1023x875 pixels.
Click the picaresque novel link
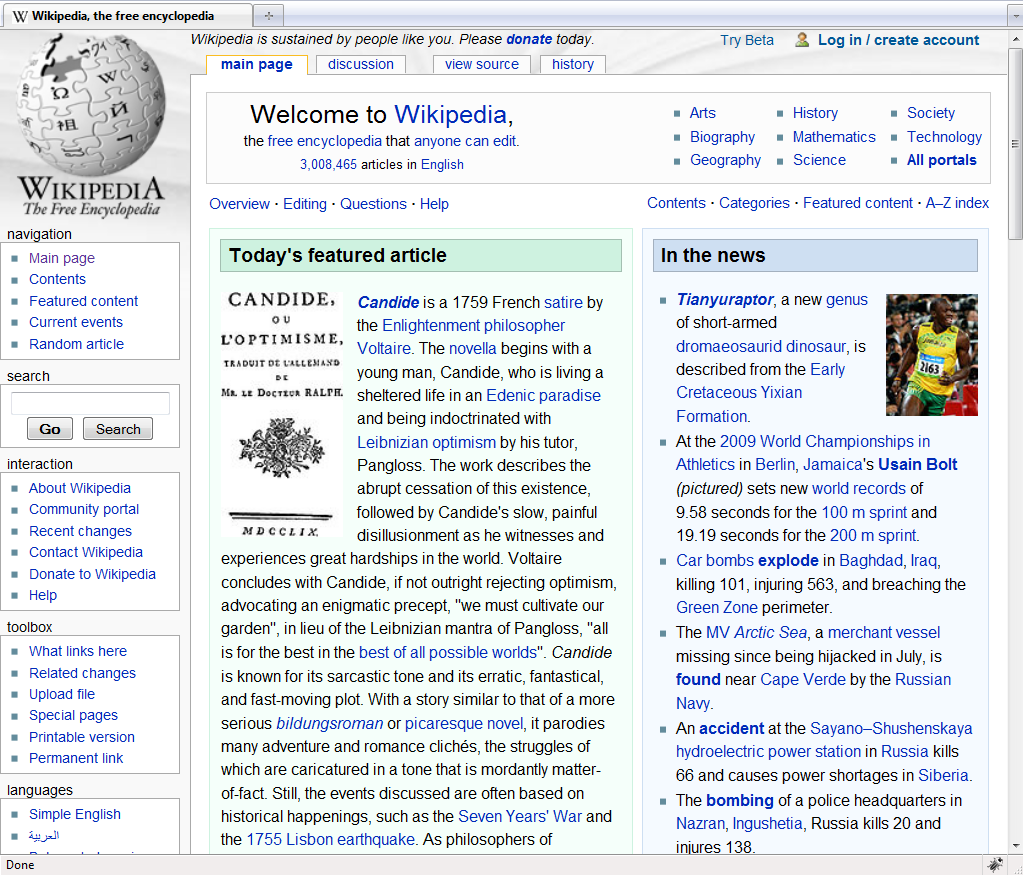[x=464, y=724]
